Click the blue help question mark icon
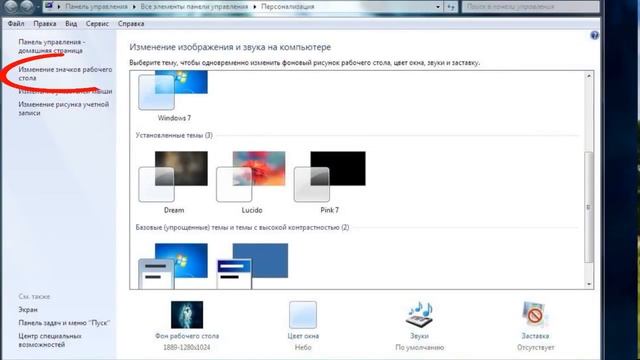This screenshot has height=360, width=640. pos(594,36)
